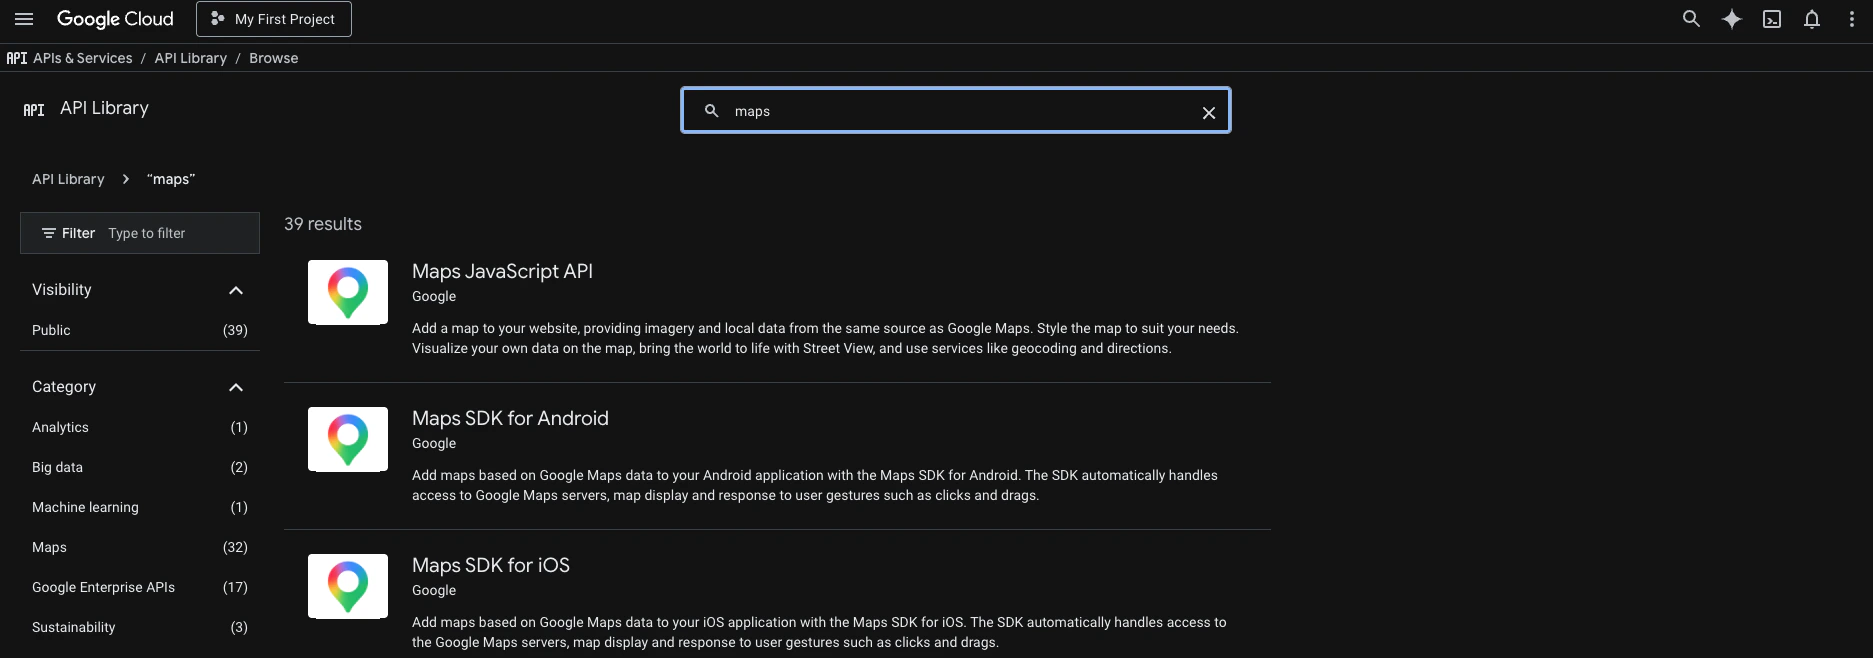Click the Maps SDK for iOS pin thumbnail

point(348,586)
